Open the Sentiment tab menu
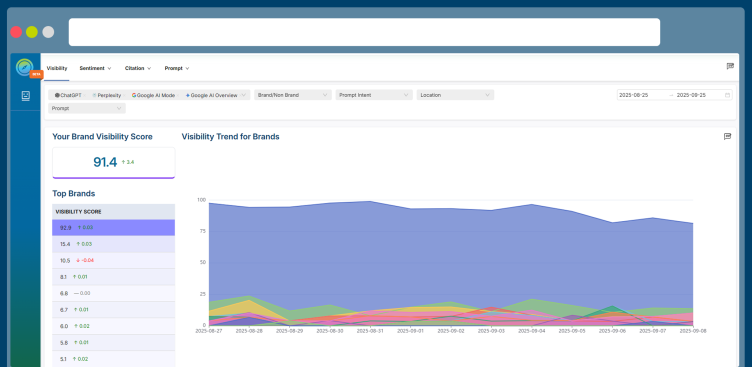 click(95, 68)
